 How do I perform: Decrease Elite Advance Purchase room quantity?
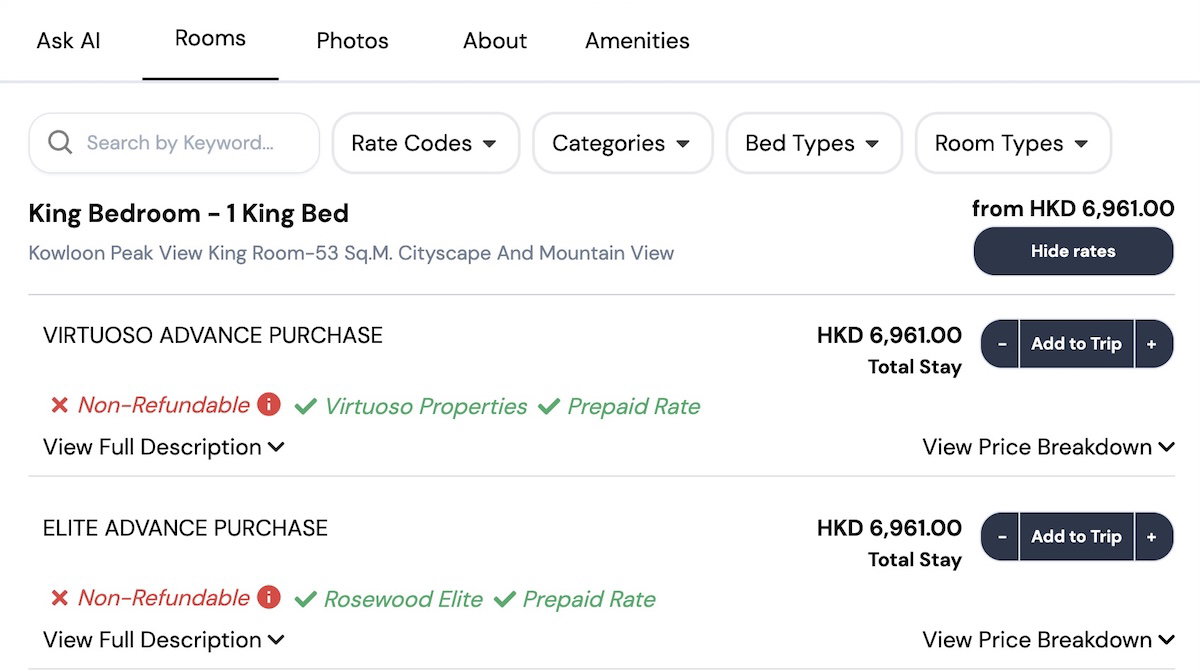(x=1001, y=537)
